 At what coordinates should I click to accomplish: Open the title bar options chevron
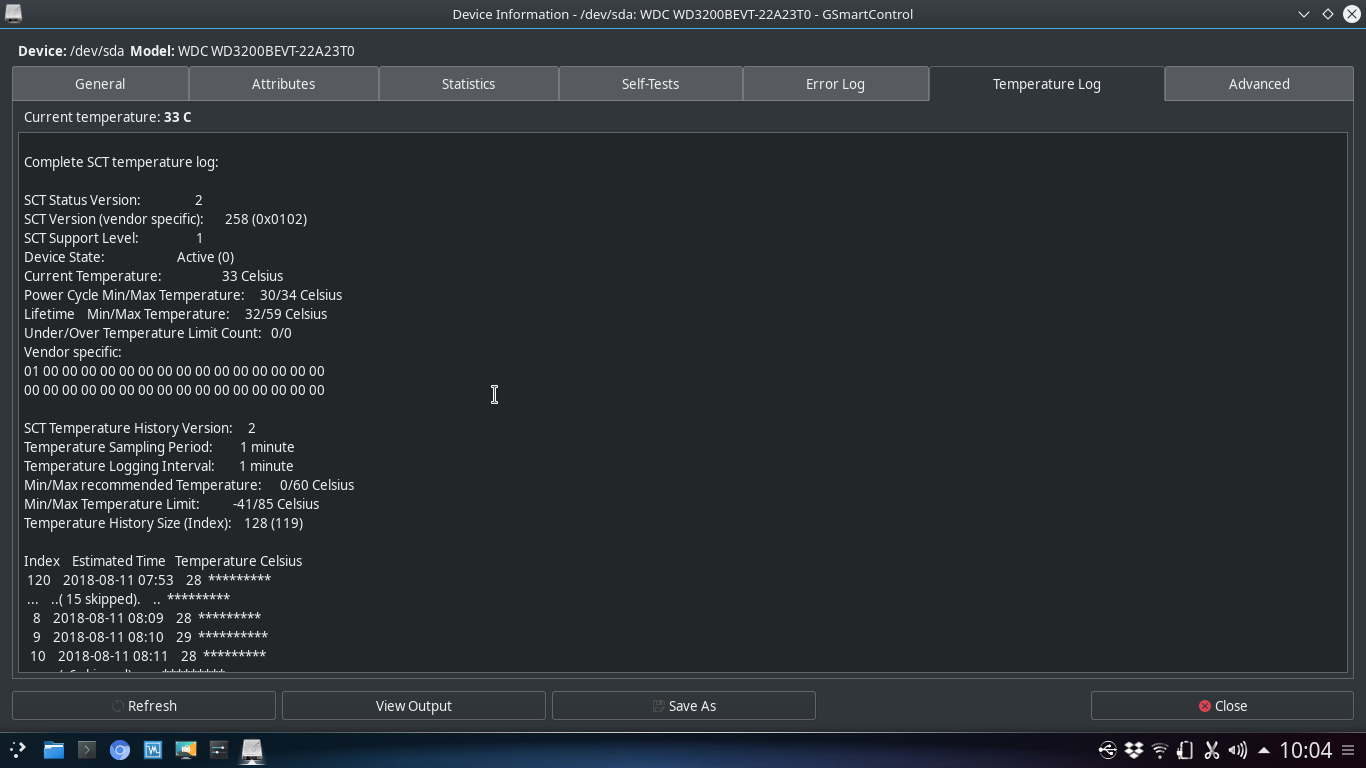[1303, 14]
